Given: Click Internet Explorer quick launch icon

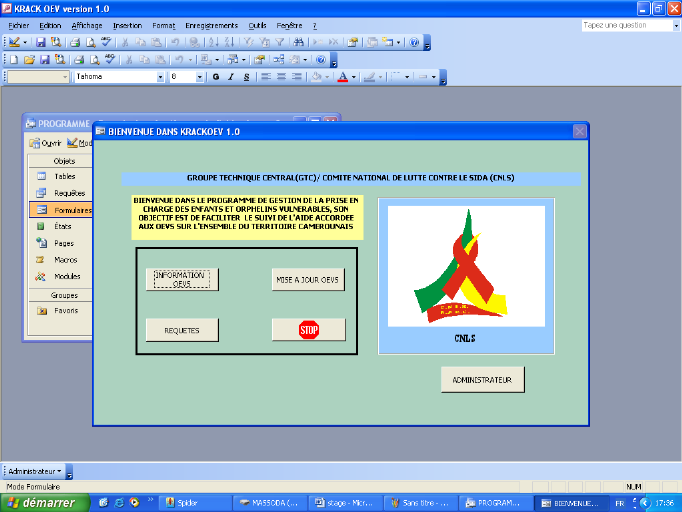Looking at the screenshot, I should point(119,503).
